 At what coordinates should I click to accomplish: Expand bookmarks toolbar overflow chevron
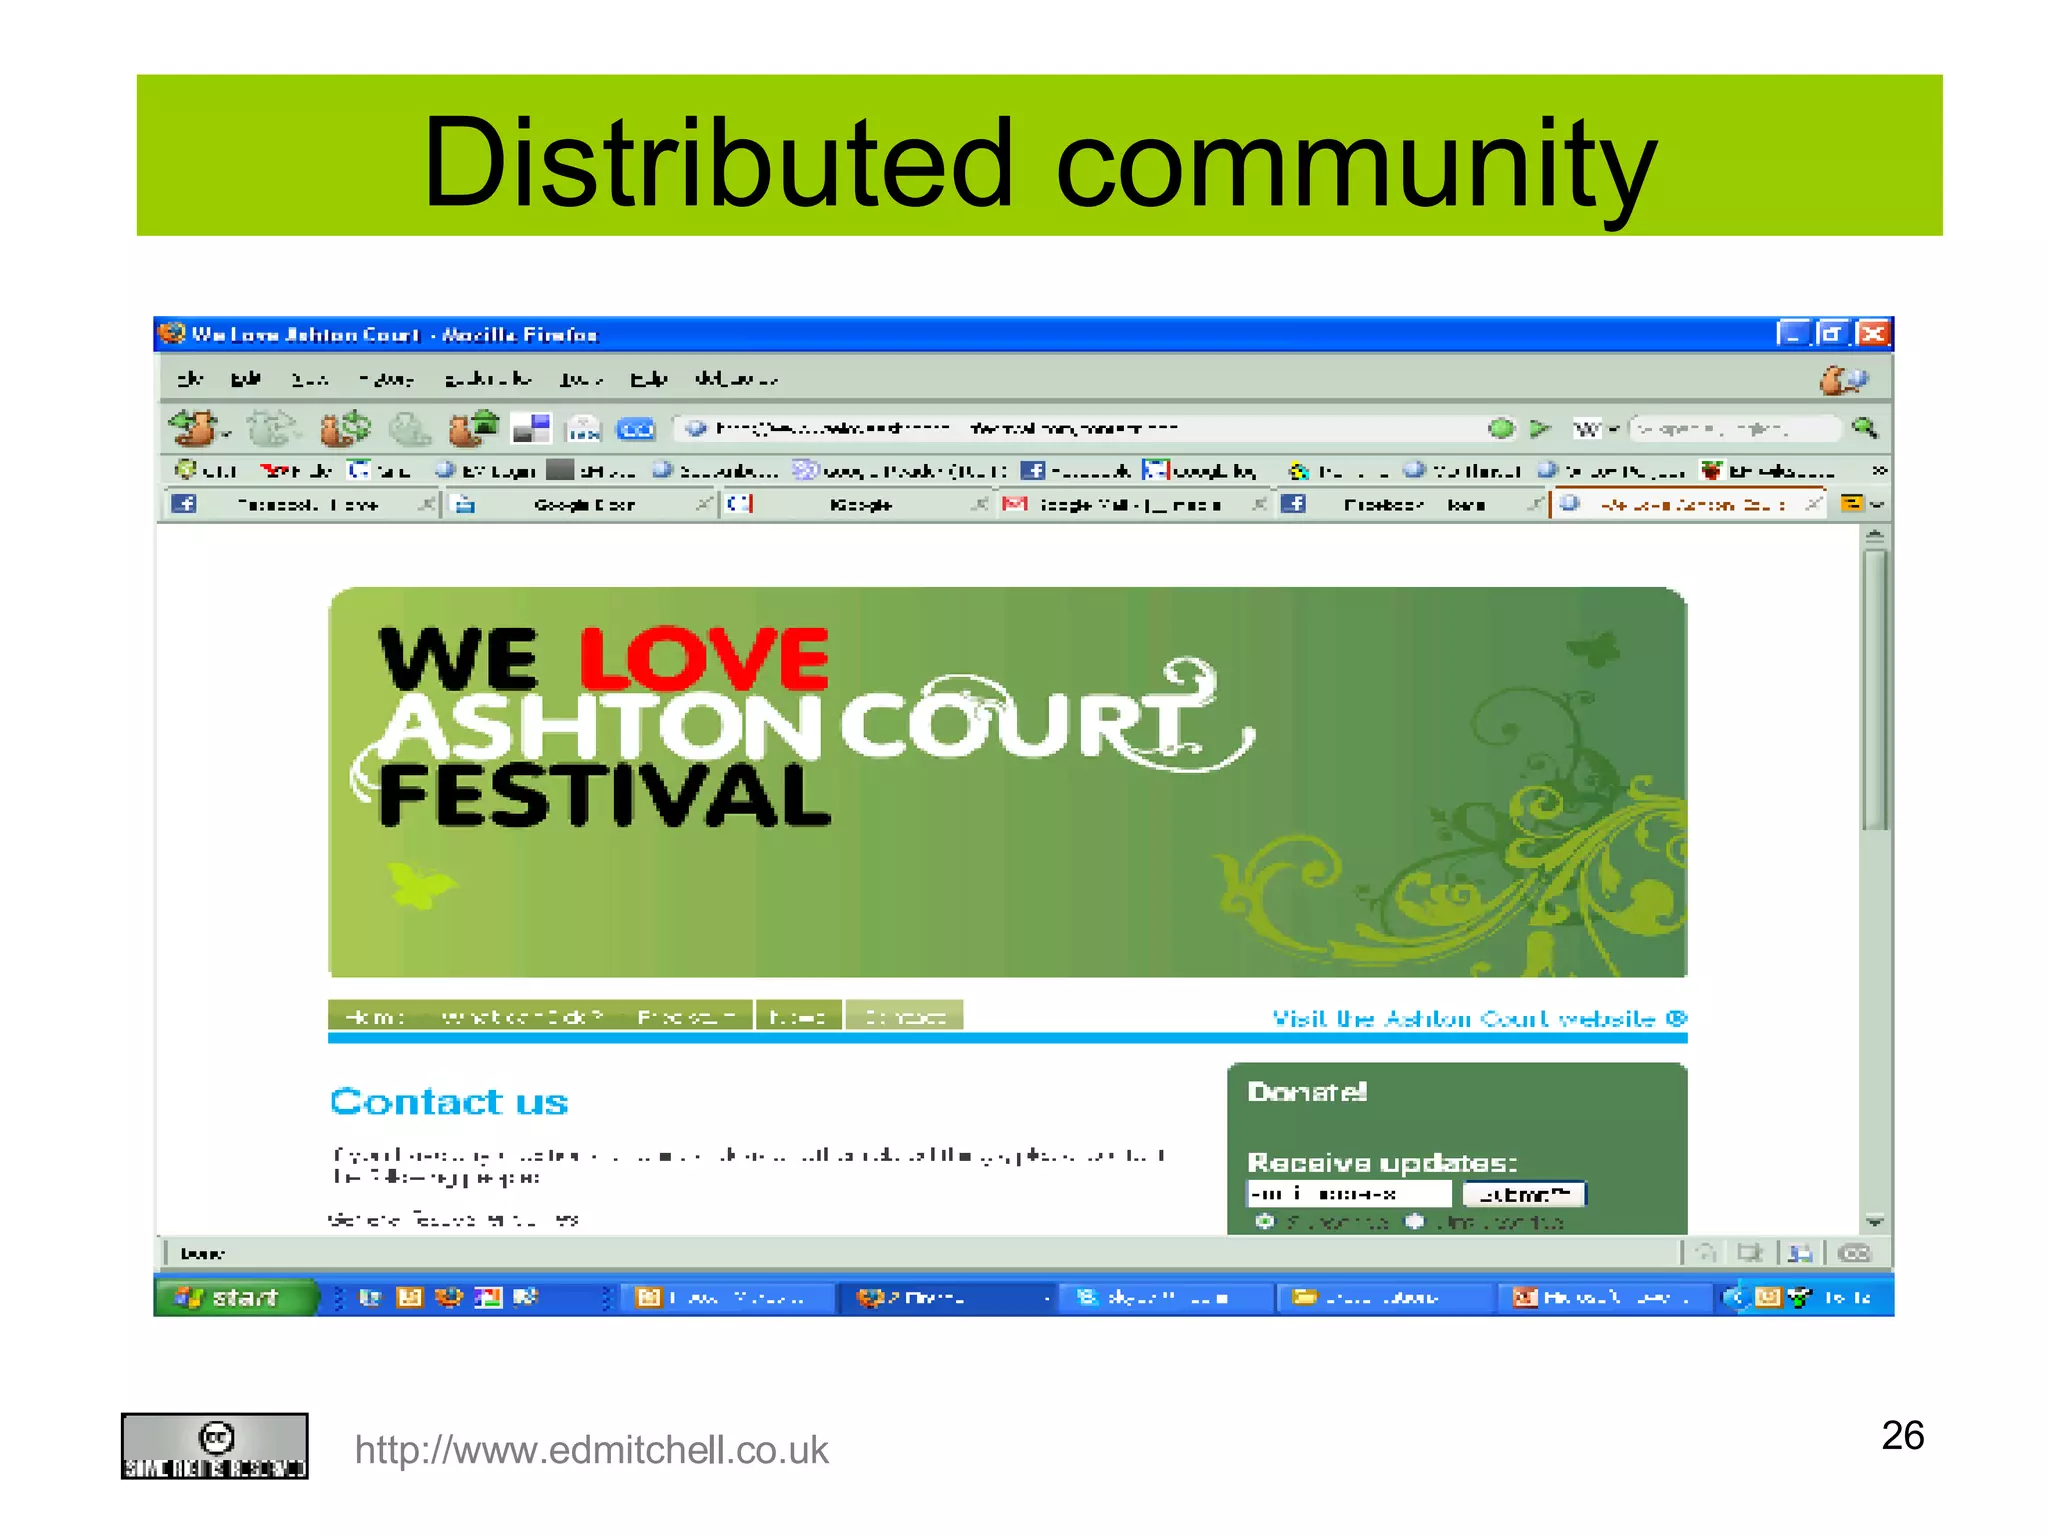pos(1879,470)
